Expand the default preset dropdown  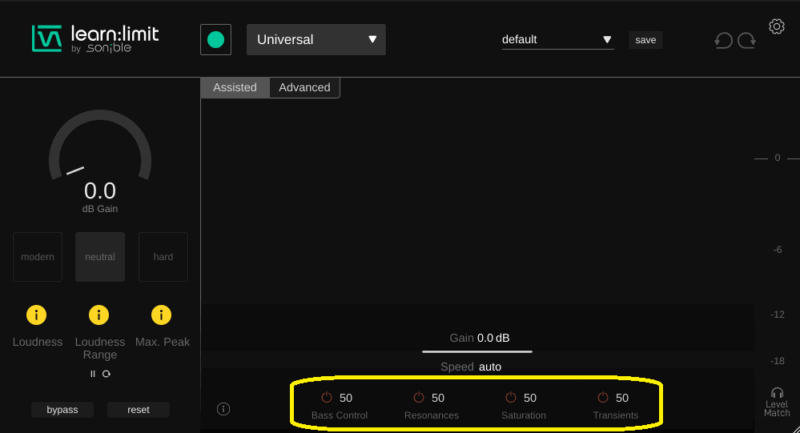pos(557,40)
